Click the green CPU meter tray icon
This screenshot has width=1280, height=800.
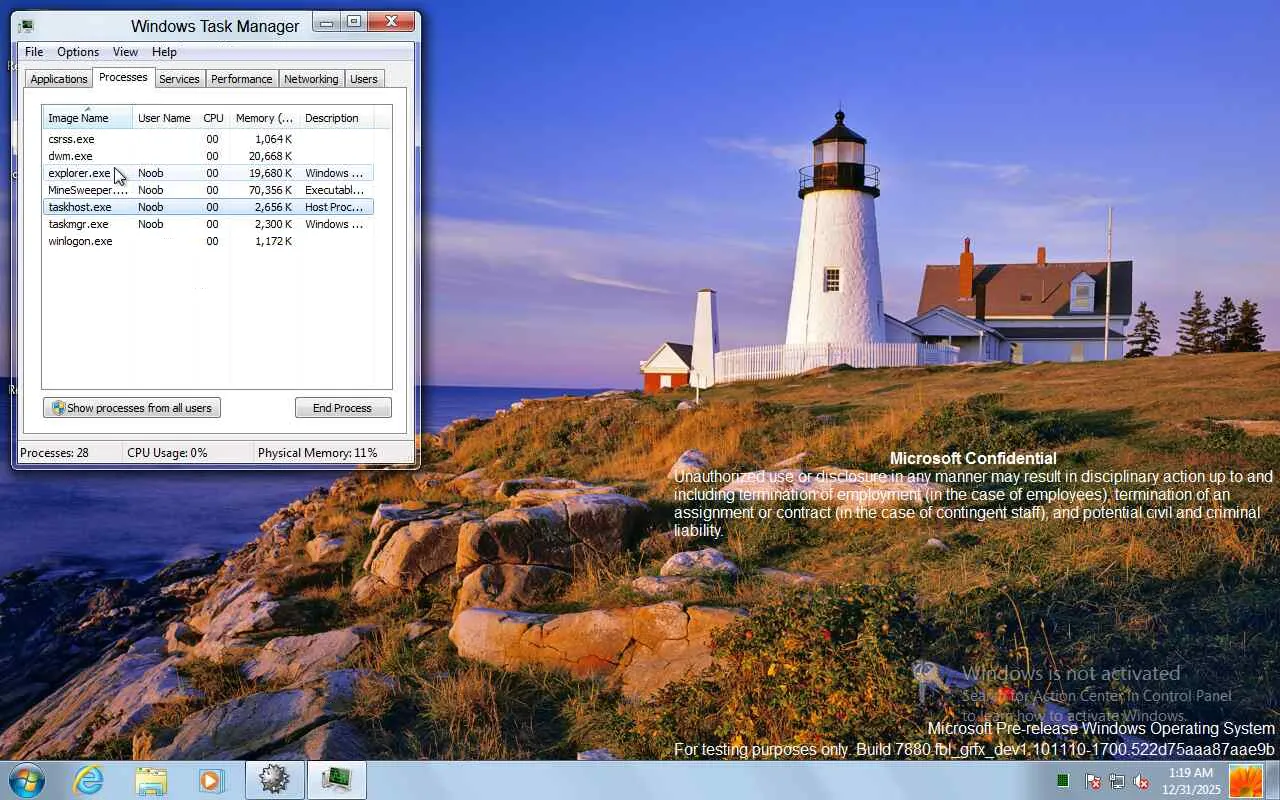[1063, 781]
